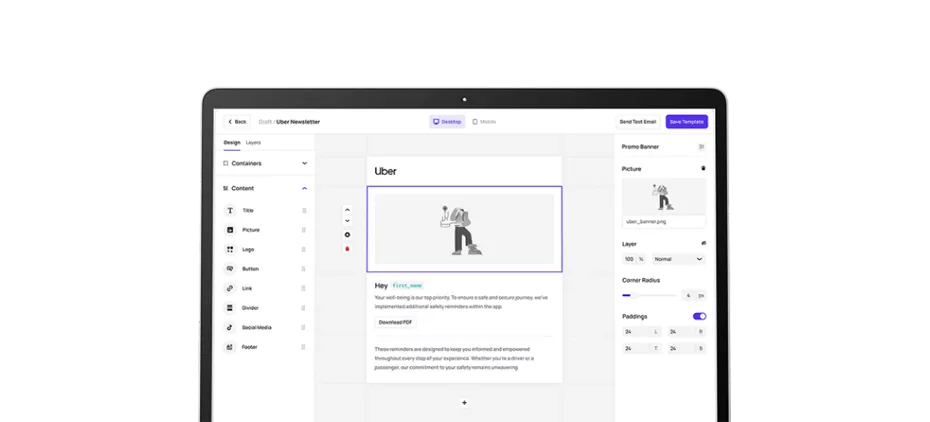Switch preview to Desktop view
The image size is (930, 422).
pyautogui.click(x=447, y=122)
